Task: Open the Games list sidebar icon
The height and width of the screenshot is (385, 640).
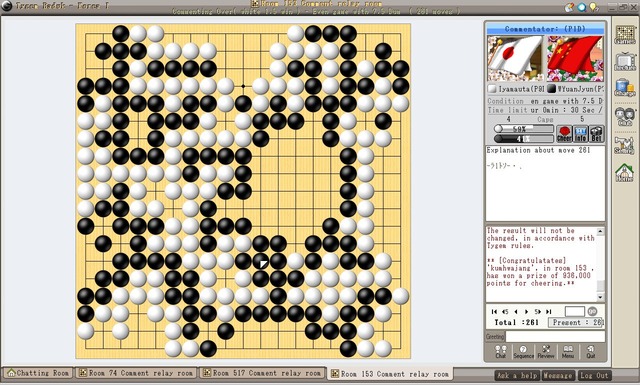Action: 625,34
